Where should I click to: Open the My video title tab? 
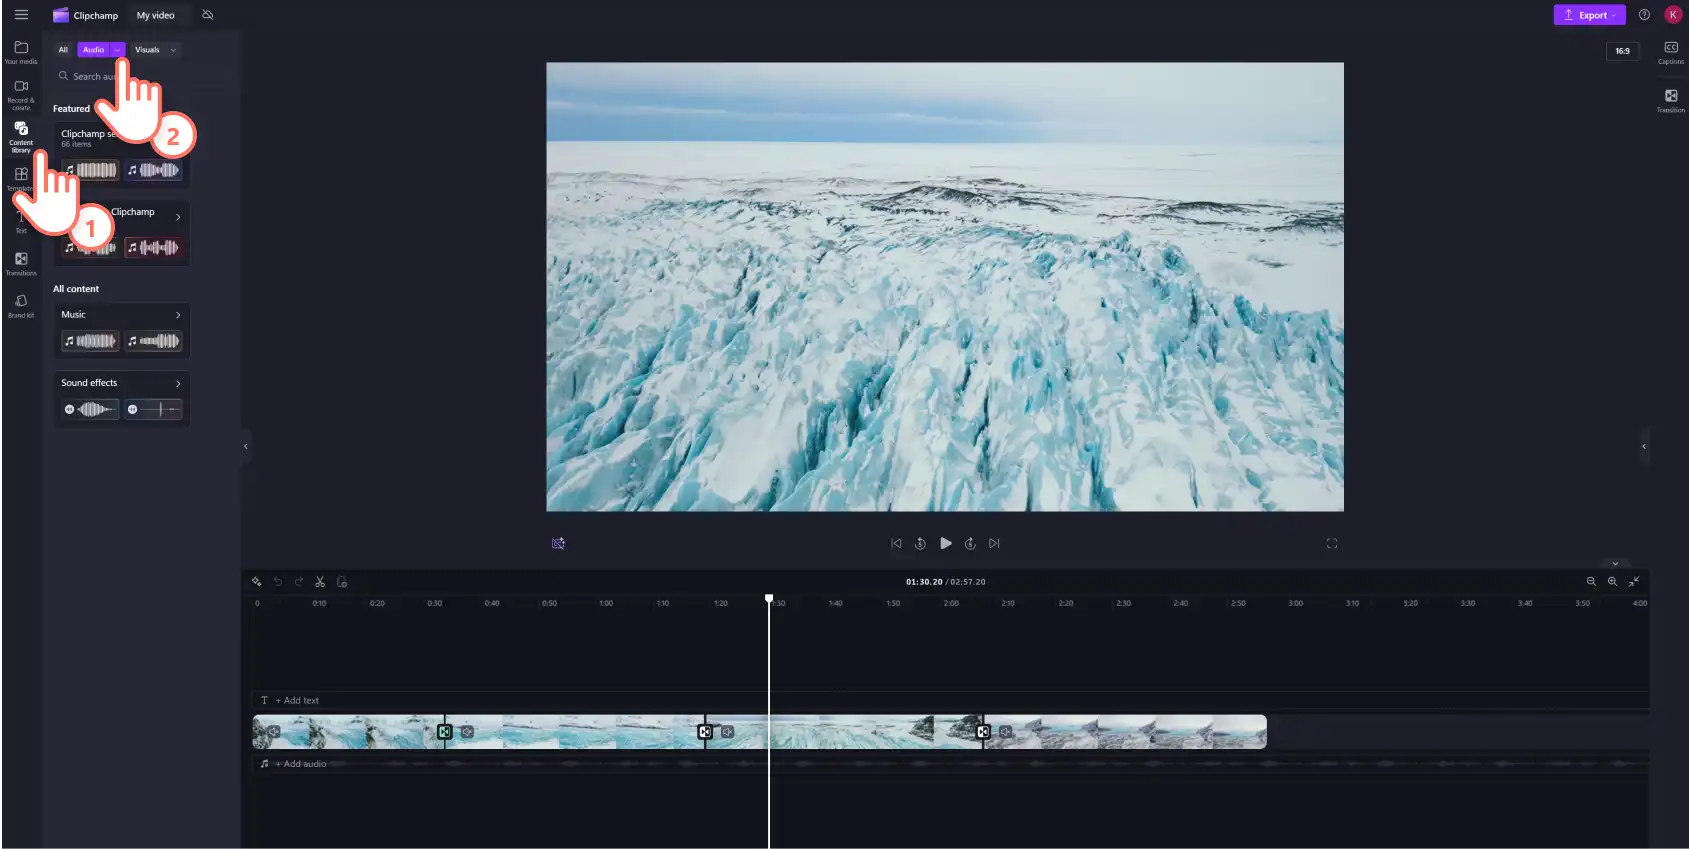[x=155, y=15]
